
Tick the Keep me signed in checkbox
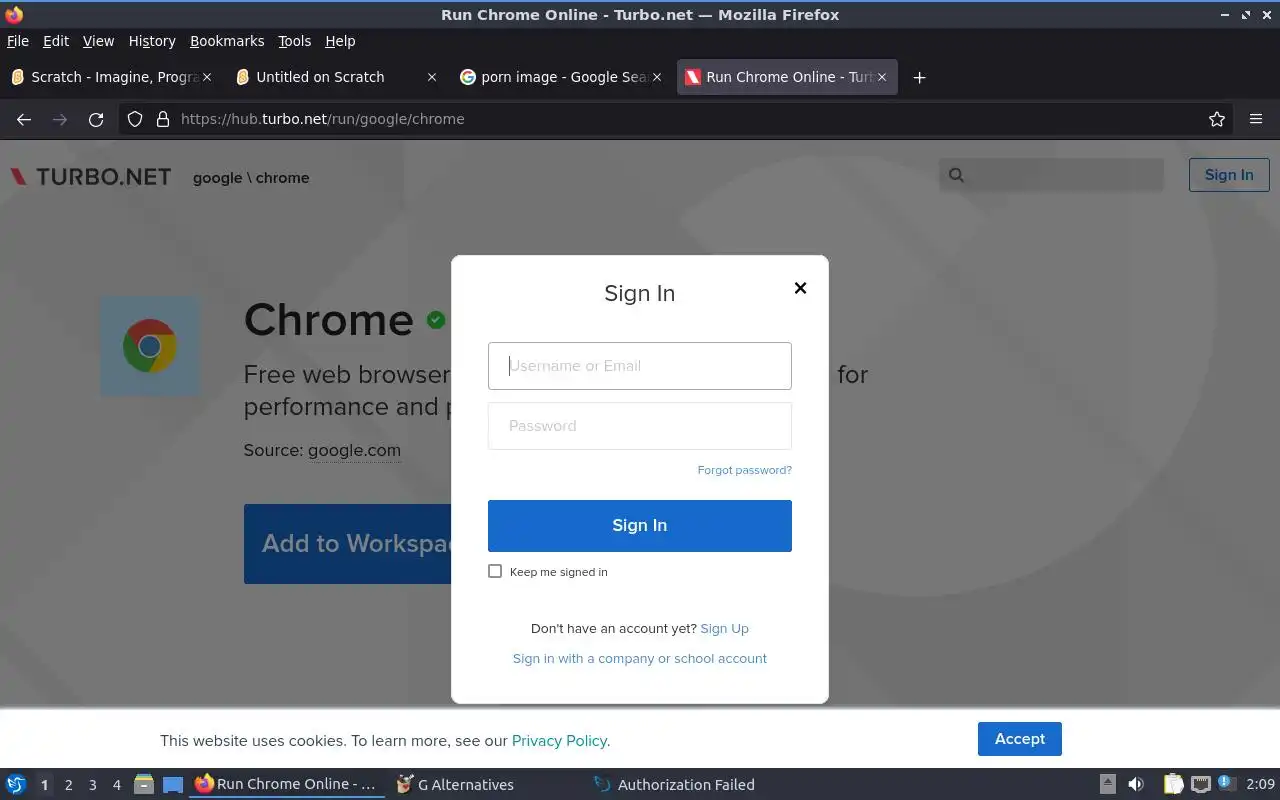click(x=495, y=571)
